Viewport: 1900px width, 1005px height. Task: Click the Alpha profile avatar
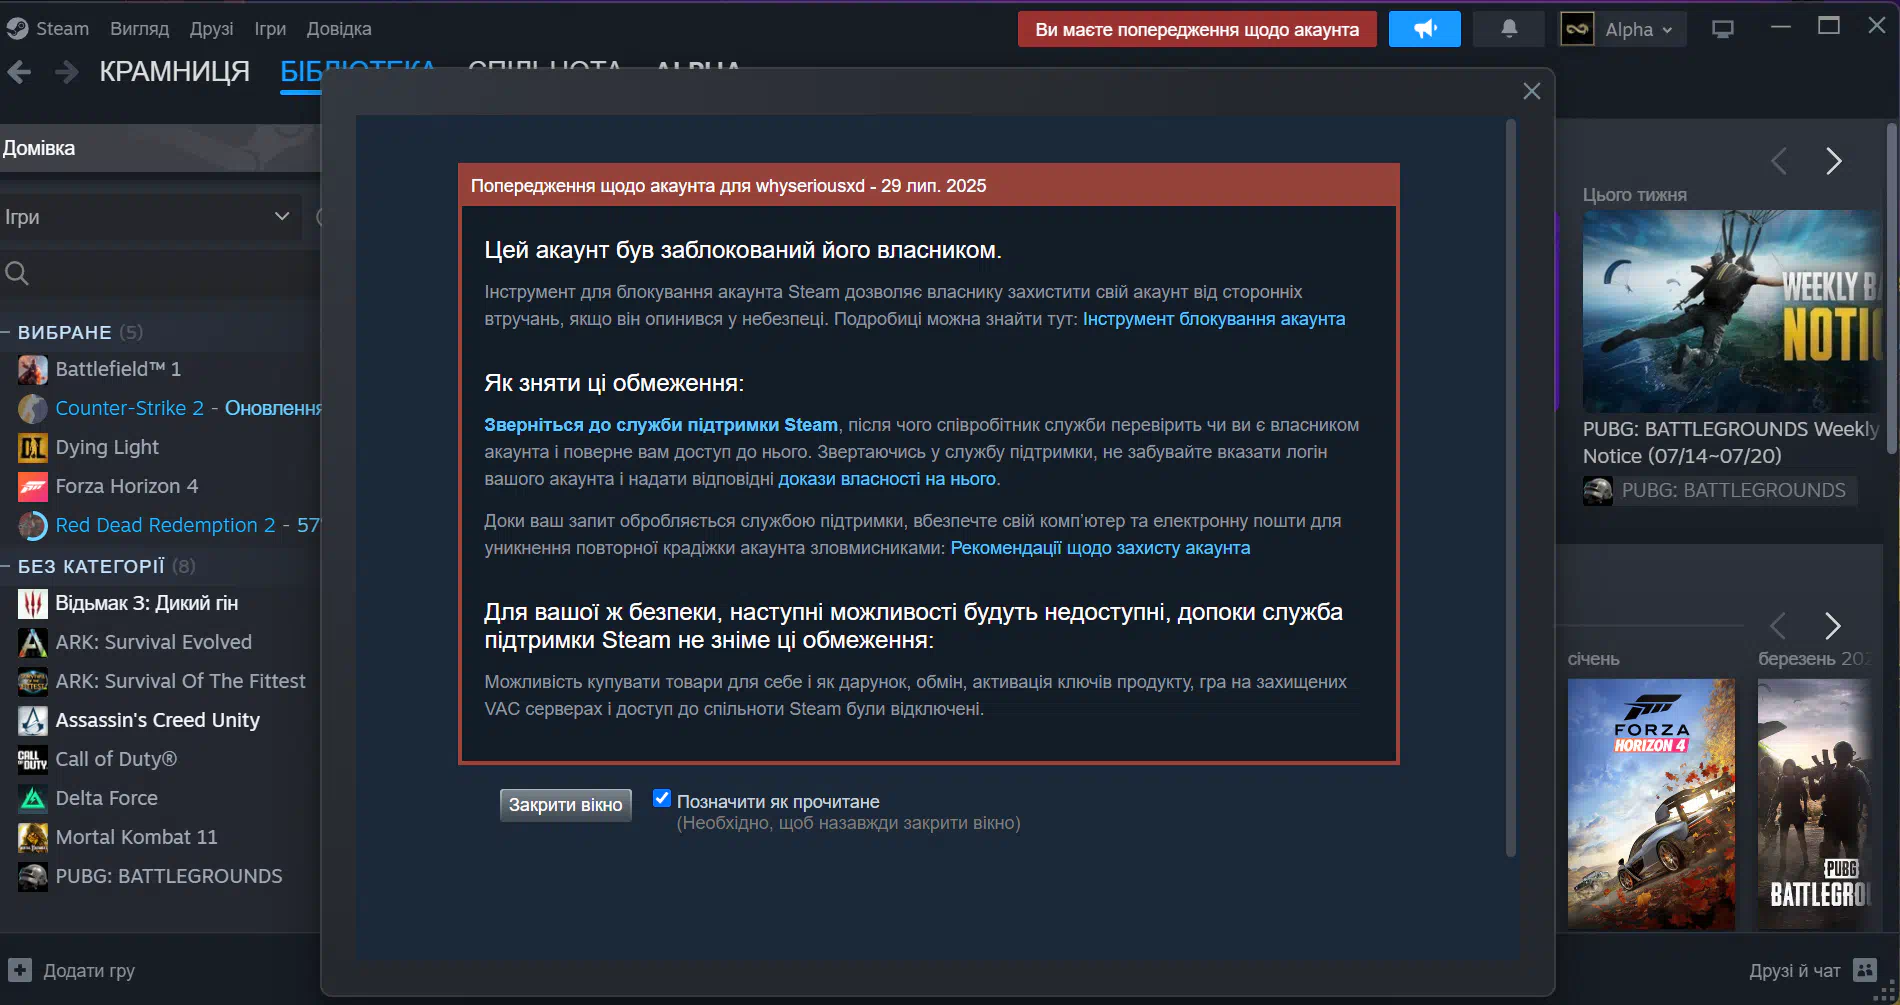[1577, 29]
